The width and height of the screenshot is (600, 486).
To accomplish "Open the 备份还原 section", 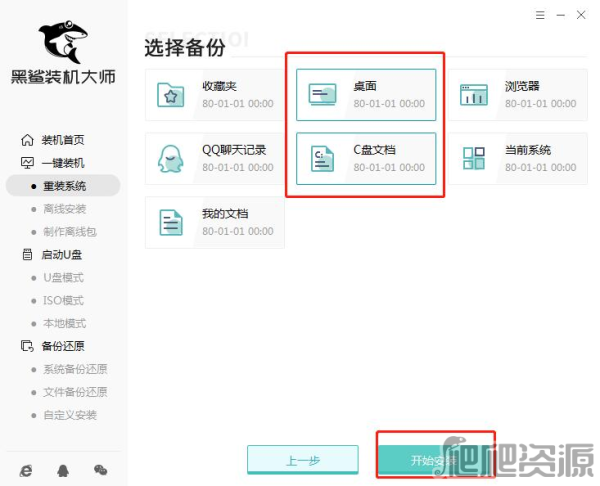I will 63,346.
